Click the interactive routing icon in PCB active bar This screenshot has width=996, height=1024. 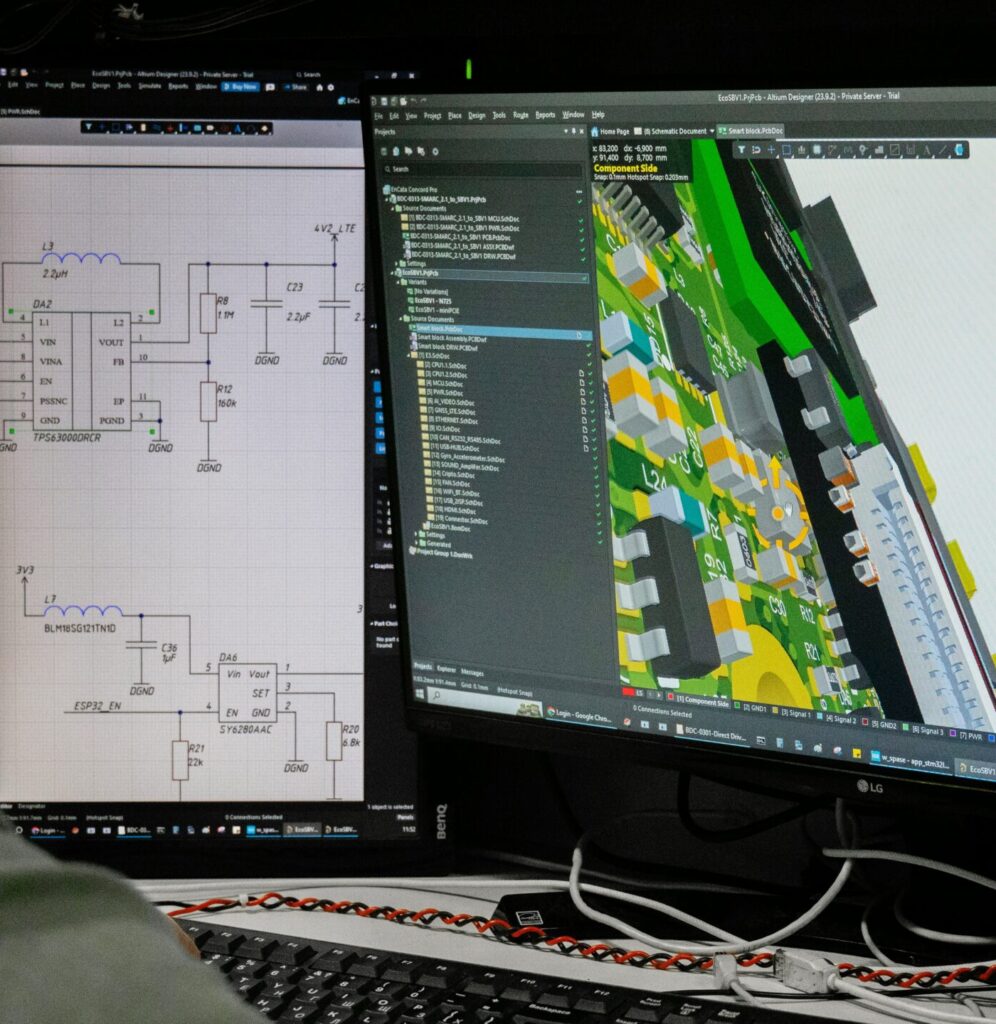[833, 150]
